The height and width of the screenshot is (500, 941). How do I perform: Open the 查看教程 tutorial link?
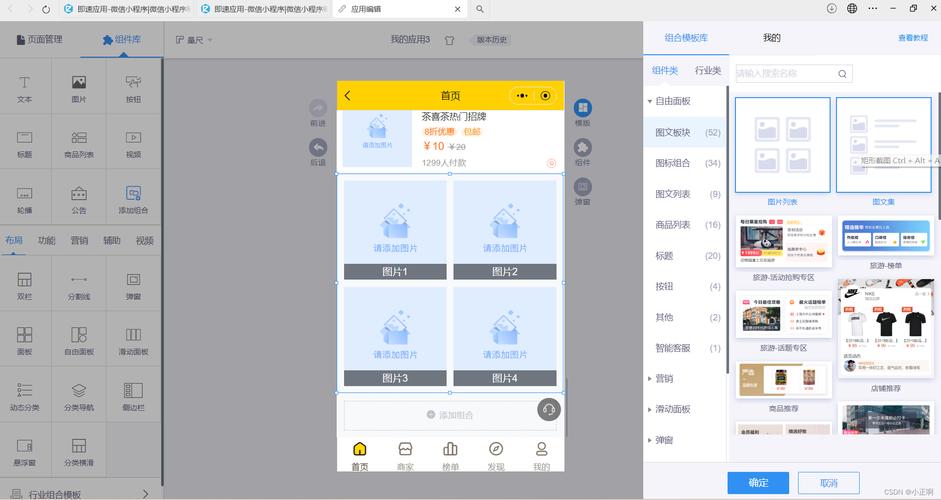pyautogui.click(x=913, y=38)
